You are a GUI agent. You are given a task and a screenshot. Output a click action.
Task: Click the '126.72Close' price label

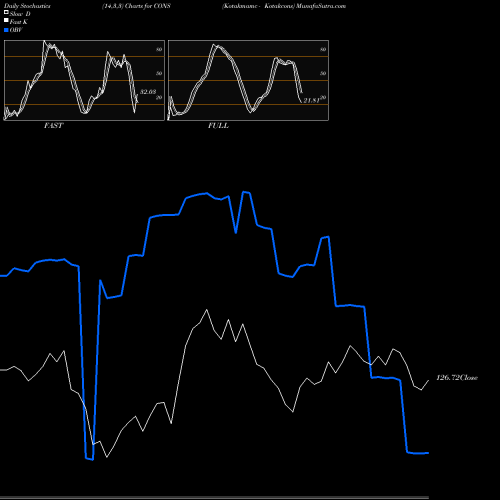(x=457, y=378)
